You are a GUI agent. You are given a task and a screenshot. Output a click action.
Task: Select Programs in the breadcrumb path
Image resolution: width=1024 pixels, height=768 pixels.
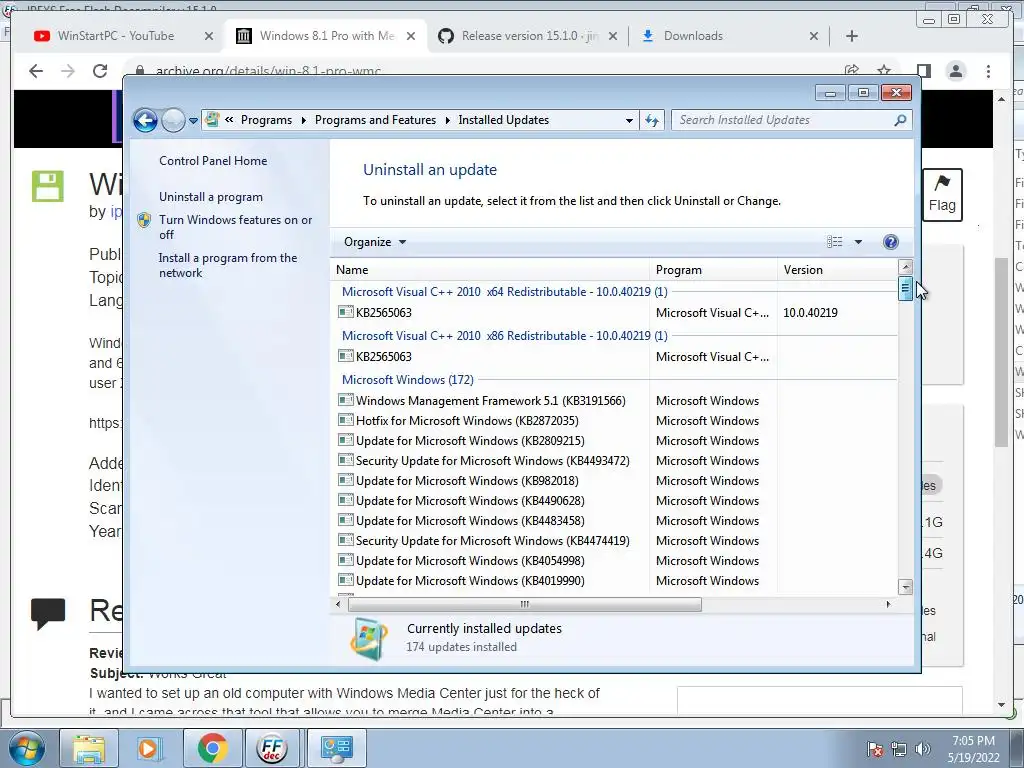(x=266, y=120)
